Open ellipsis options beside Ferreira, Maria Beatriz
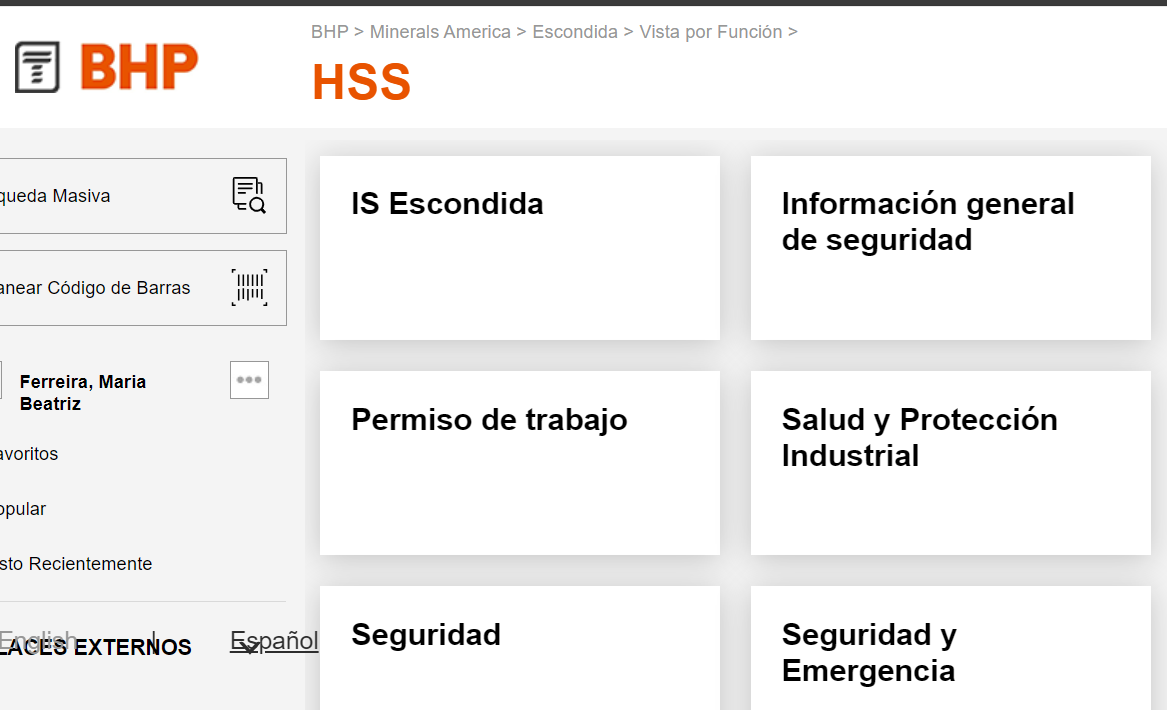Viewport: 1167px width, 710px height. coord(248,379)
